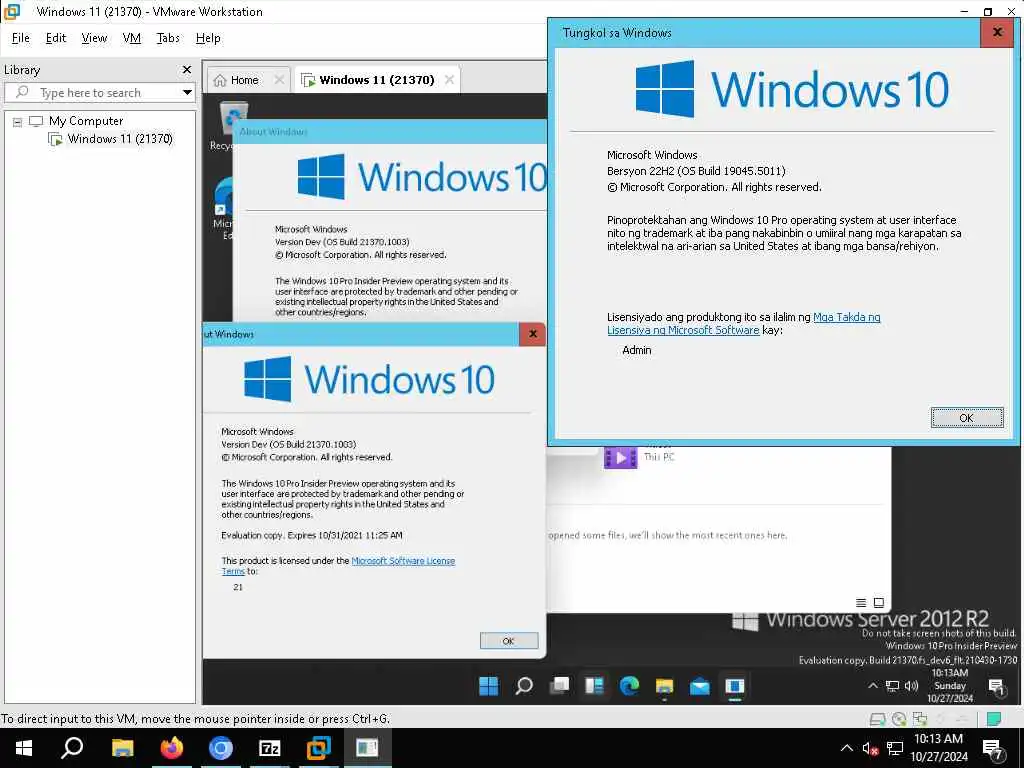Open guest notification center icon

tap(997, 686)
